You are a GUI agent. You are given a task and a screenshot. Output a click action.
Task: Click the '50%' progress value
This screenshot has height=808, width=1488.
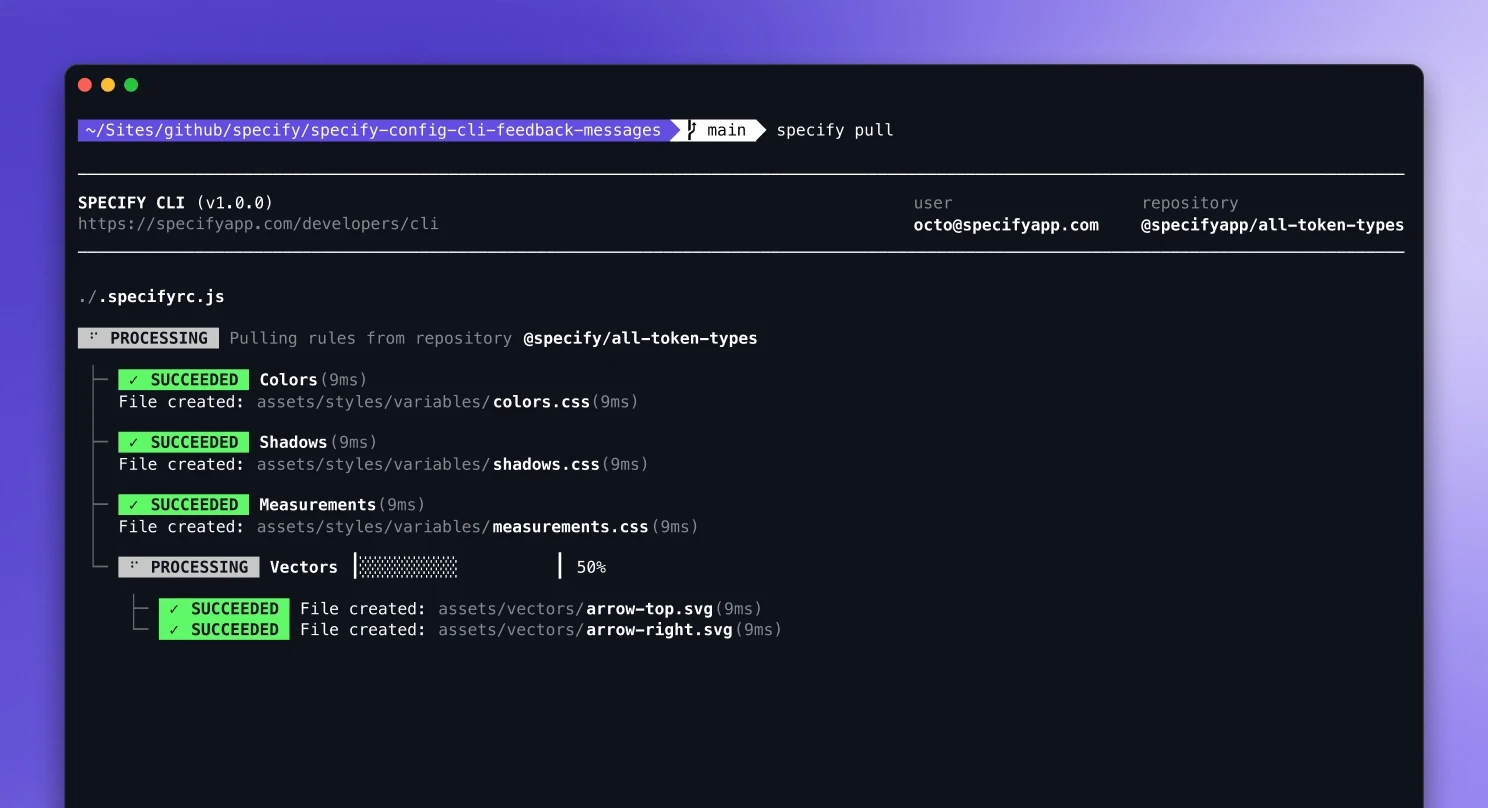coord(591,567)
